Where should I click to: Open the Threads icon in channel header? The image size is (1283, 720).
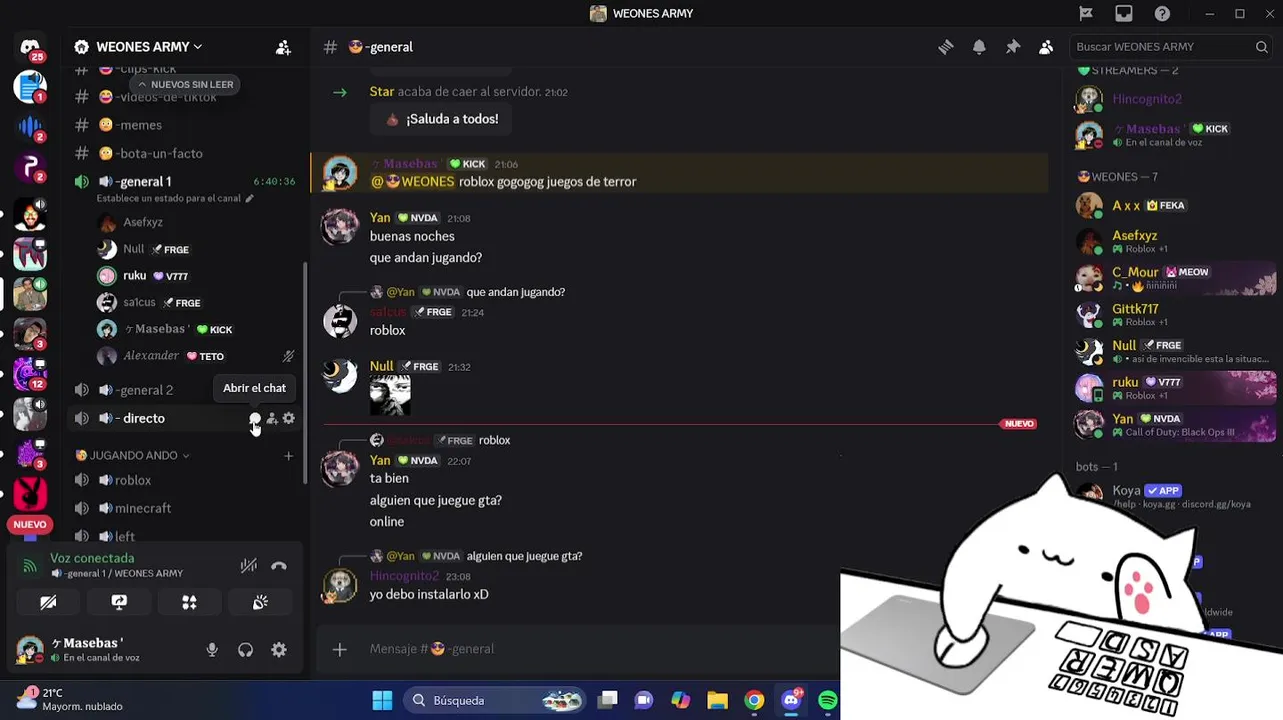945,47
